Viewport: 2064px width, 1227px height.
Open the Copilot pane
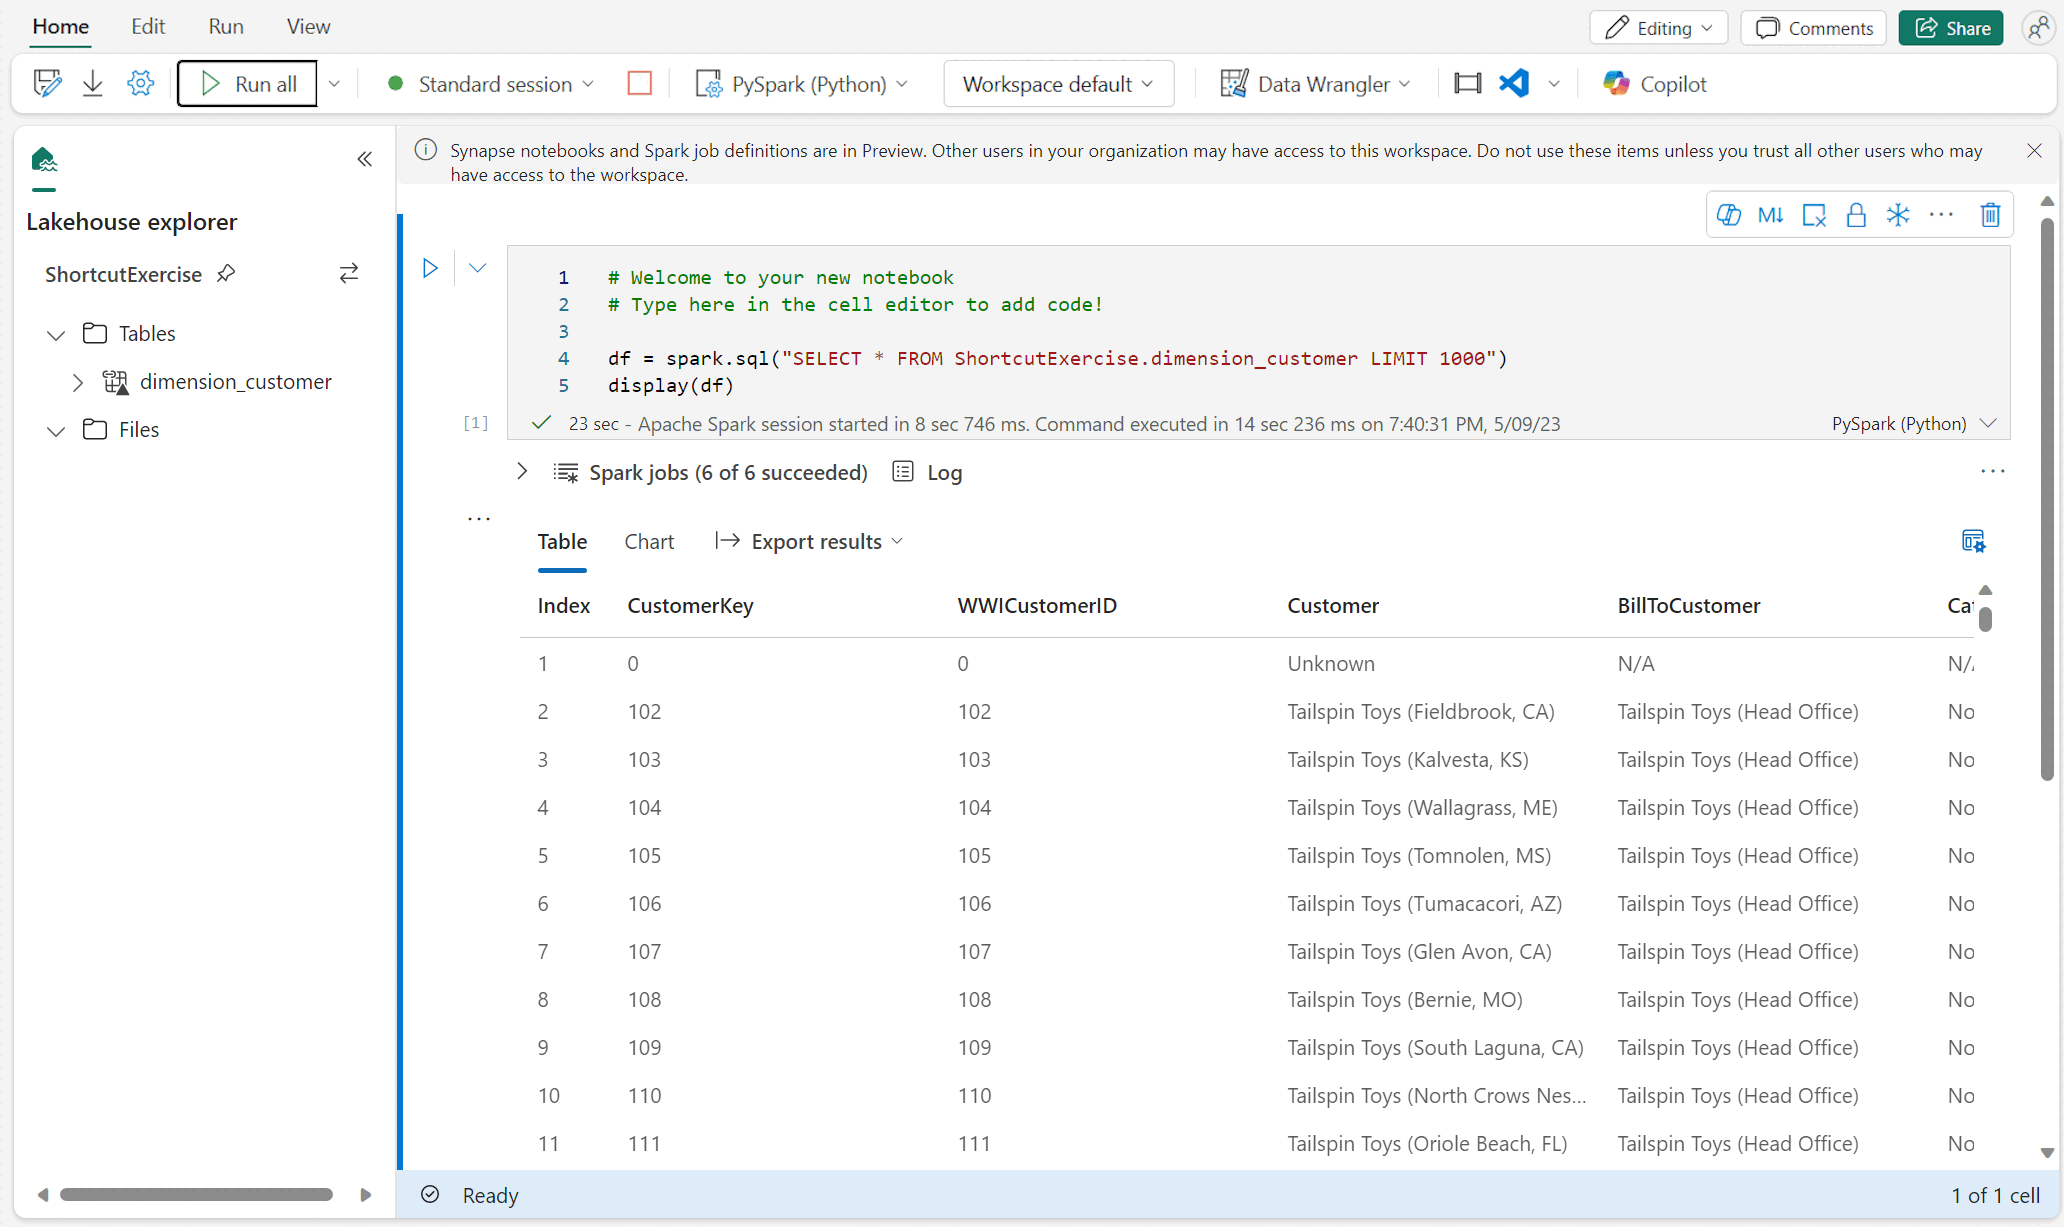(1654, 84)
